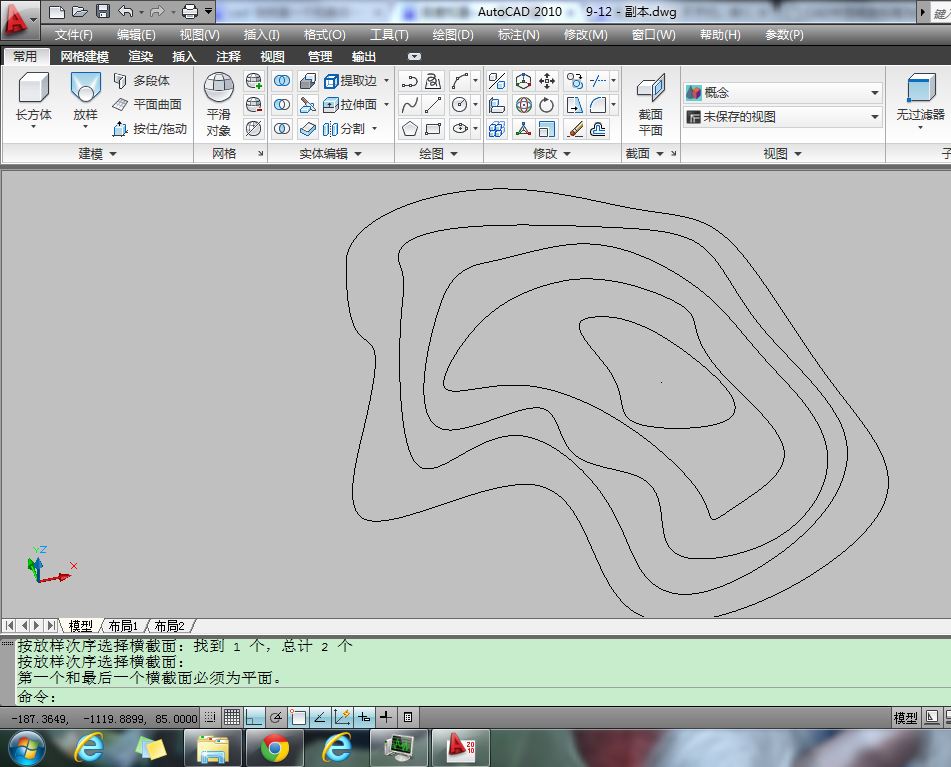Switch to the 渲染 ribbon tab
Viewport: 951px width, 767px height.
[x=141, y=57]
